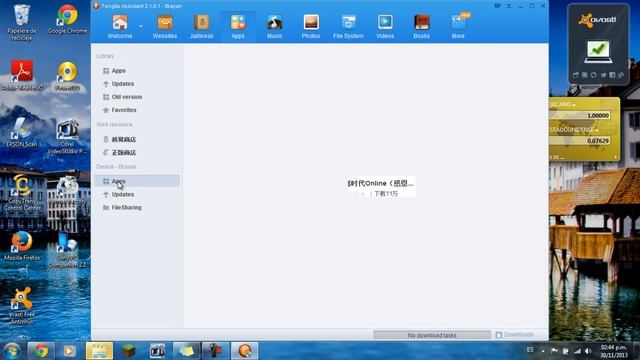Open the Jailbreak toolbar section
The height and width of the screenshot is (360, 640).
201,26
